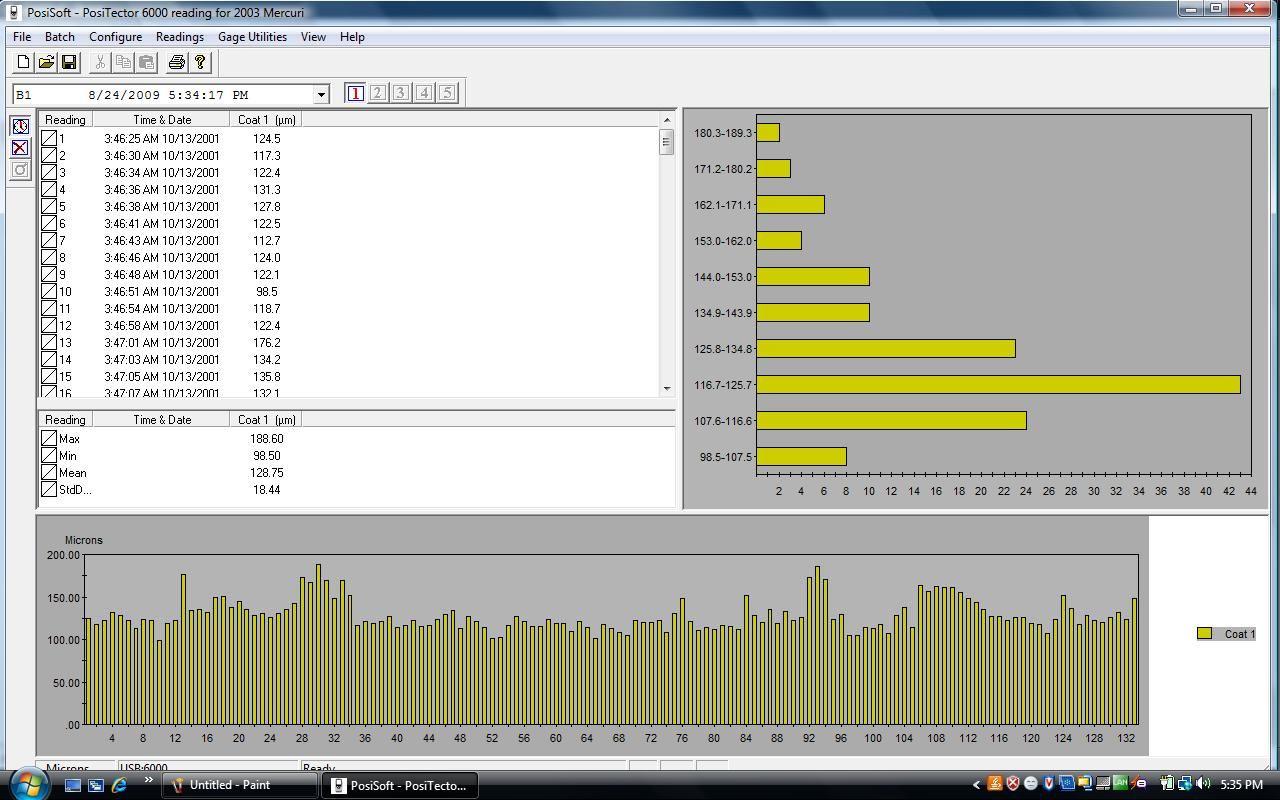This screenshot has height=800, width=1280.
Task: Open the Batch menu
Action: (60, 37)
